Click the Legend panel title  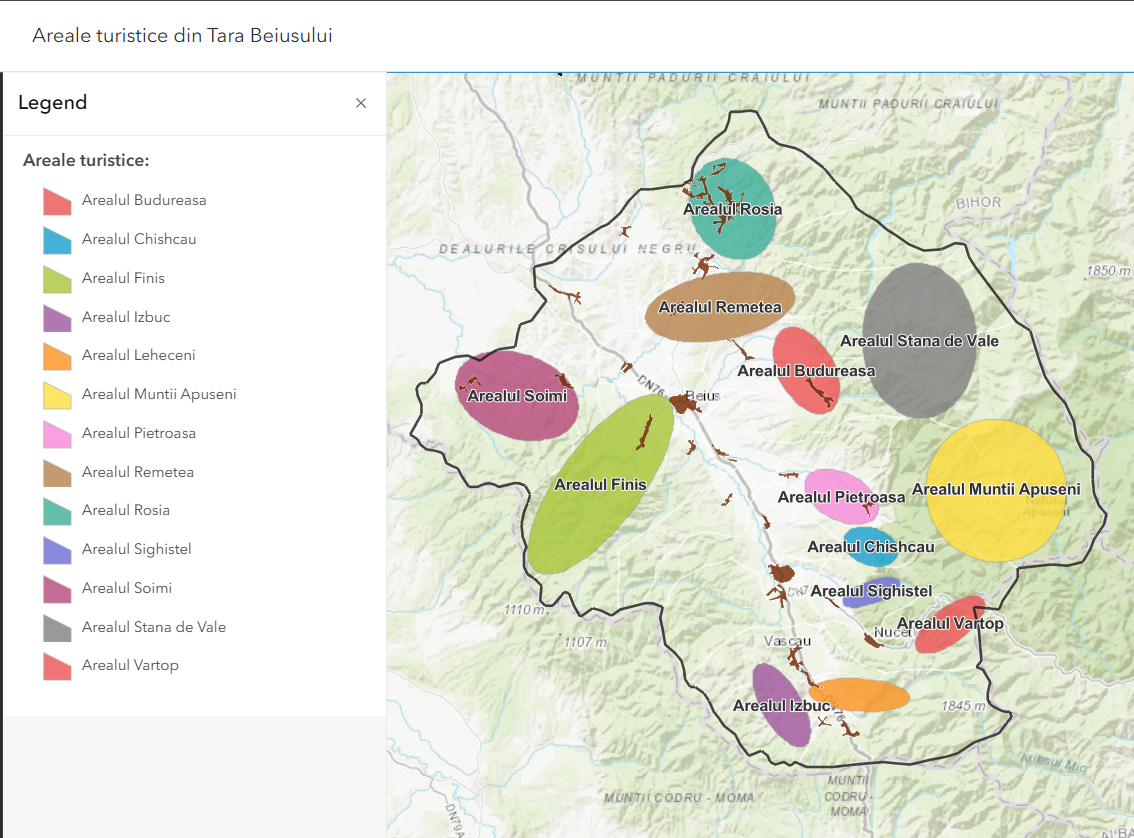pos(53,103)
